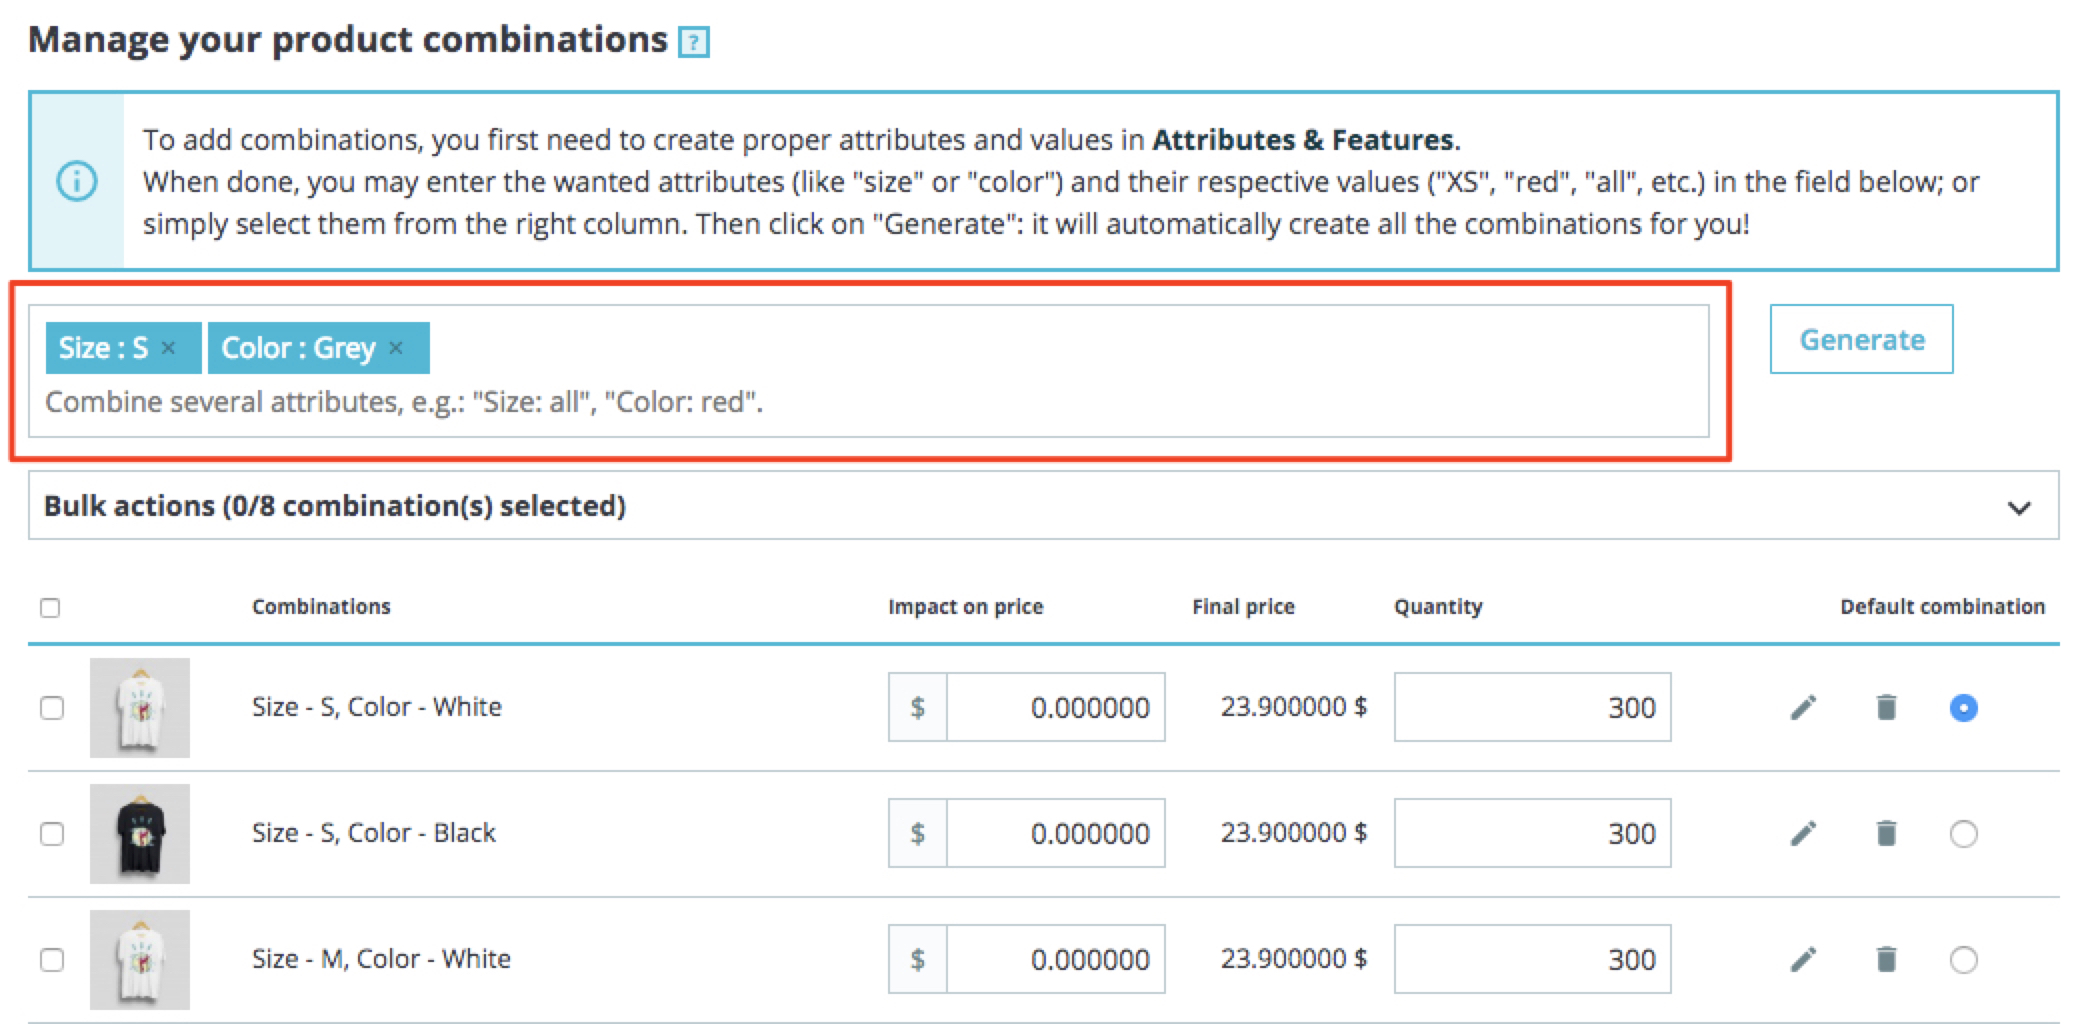This screenshot has width=2092, height=1024.
Task: Delete the Size S, Color Black combination
Action: tap(1886, 834)
